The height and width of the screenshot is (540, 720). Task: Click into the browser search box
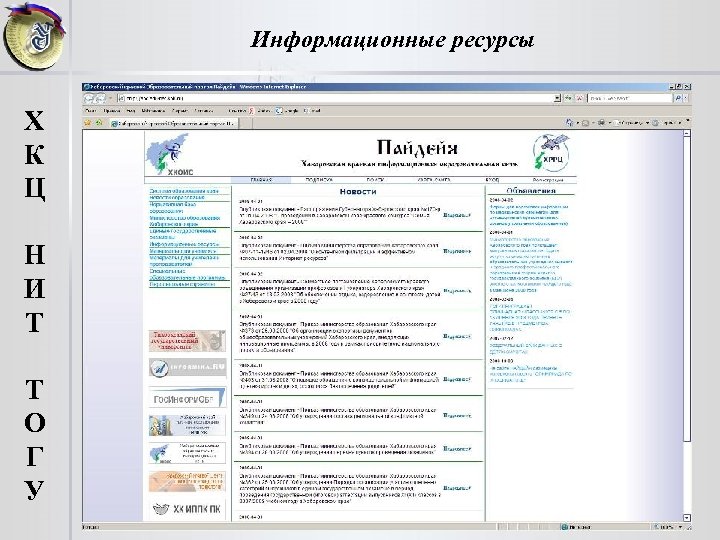click(630, 98)
